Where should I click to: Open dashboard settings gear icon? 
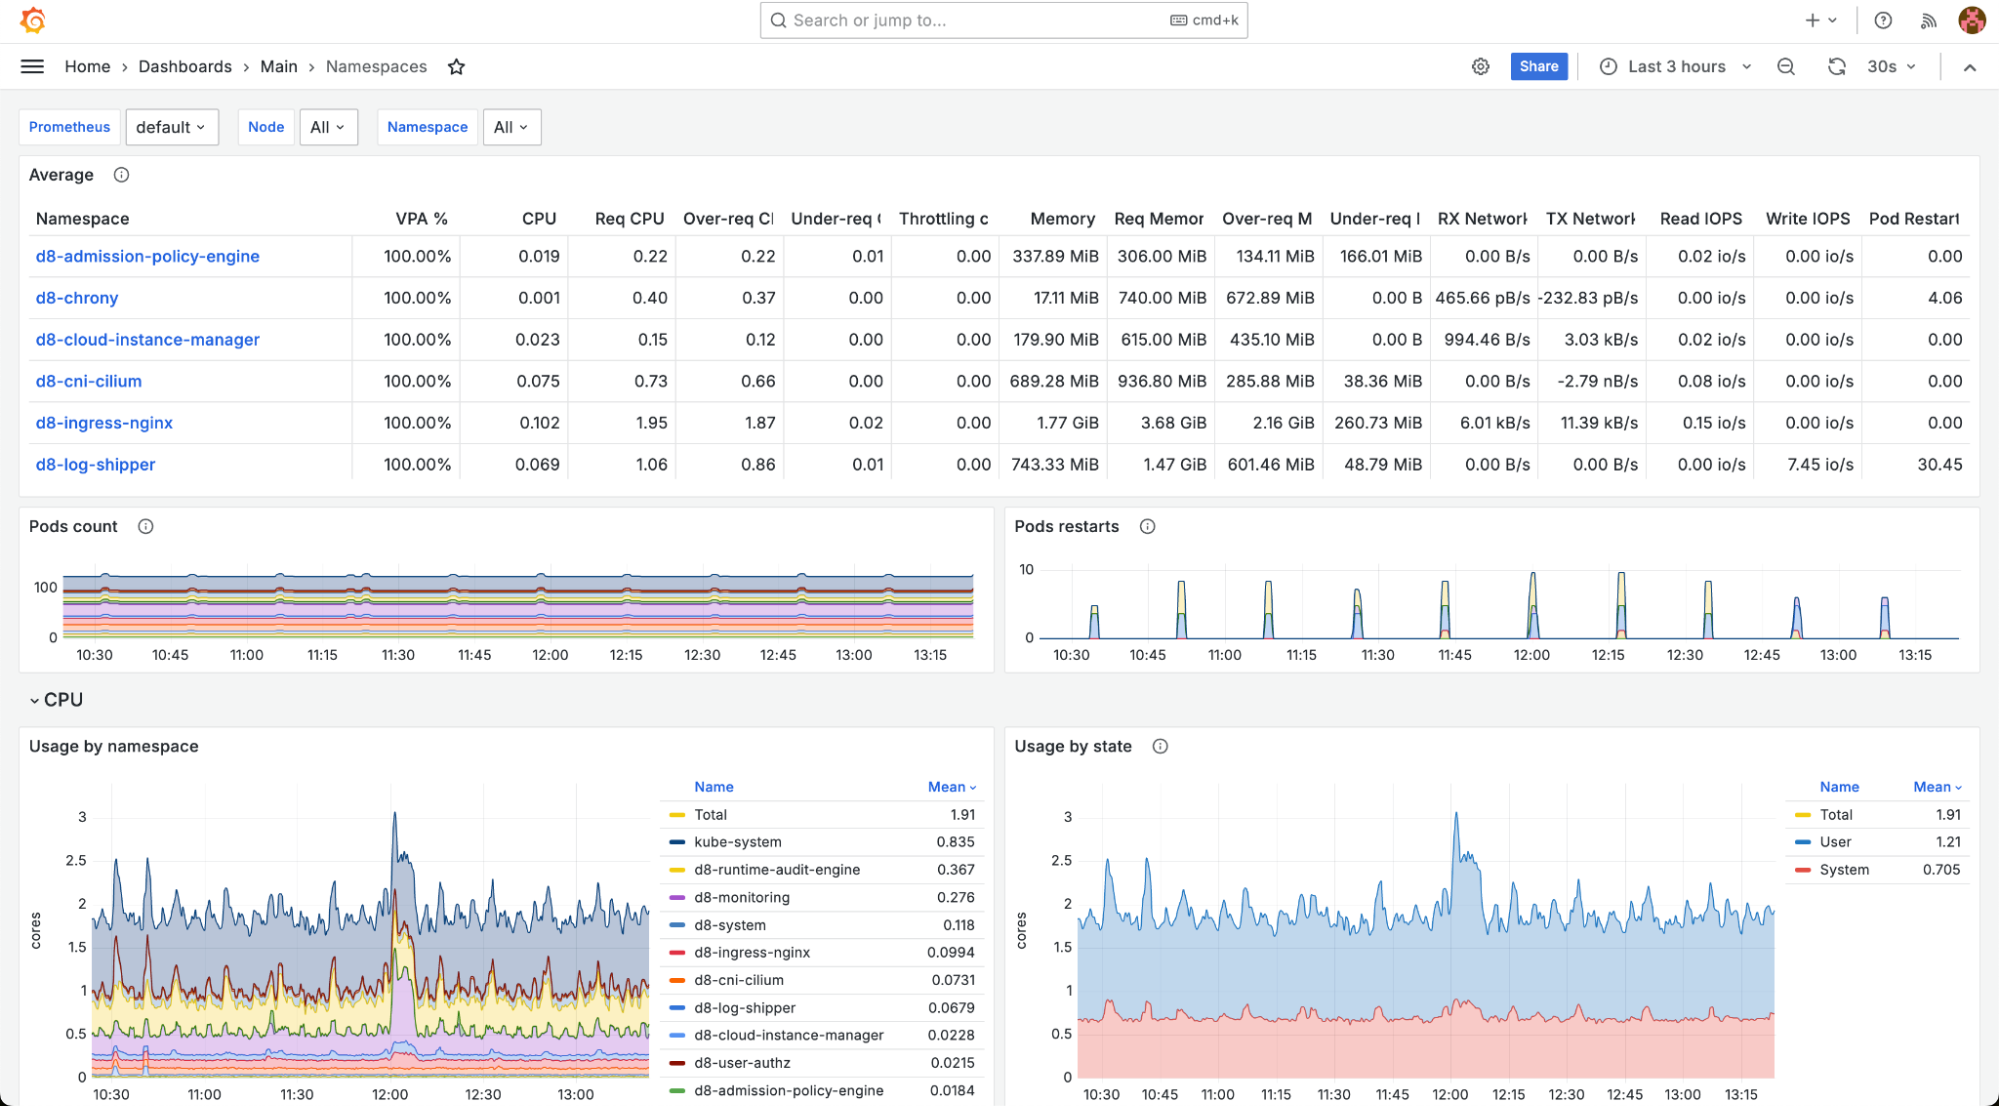coord(1480,67)
